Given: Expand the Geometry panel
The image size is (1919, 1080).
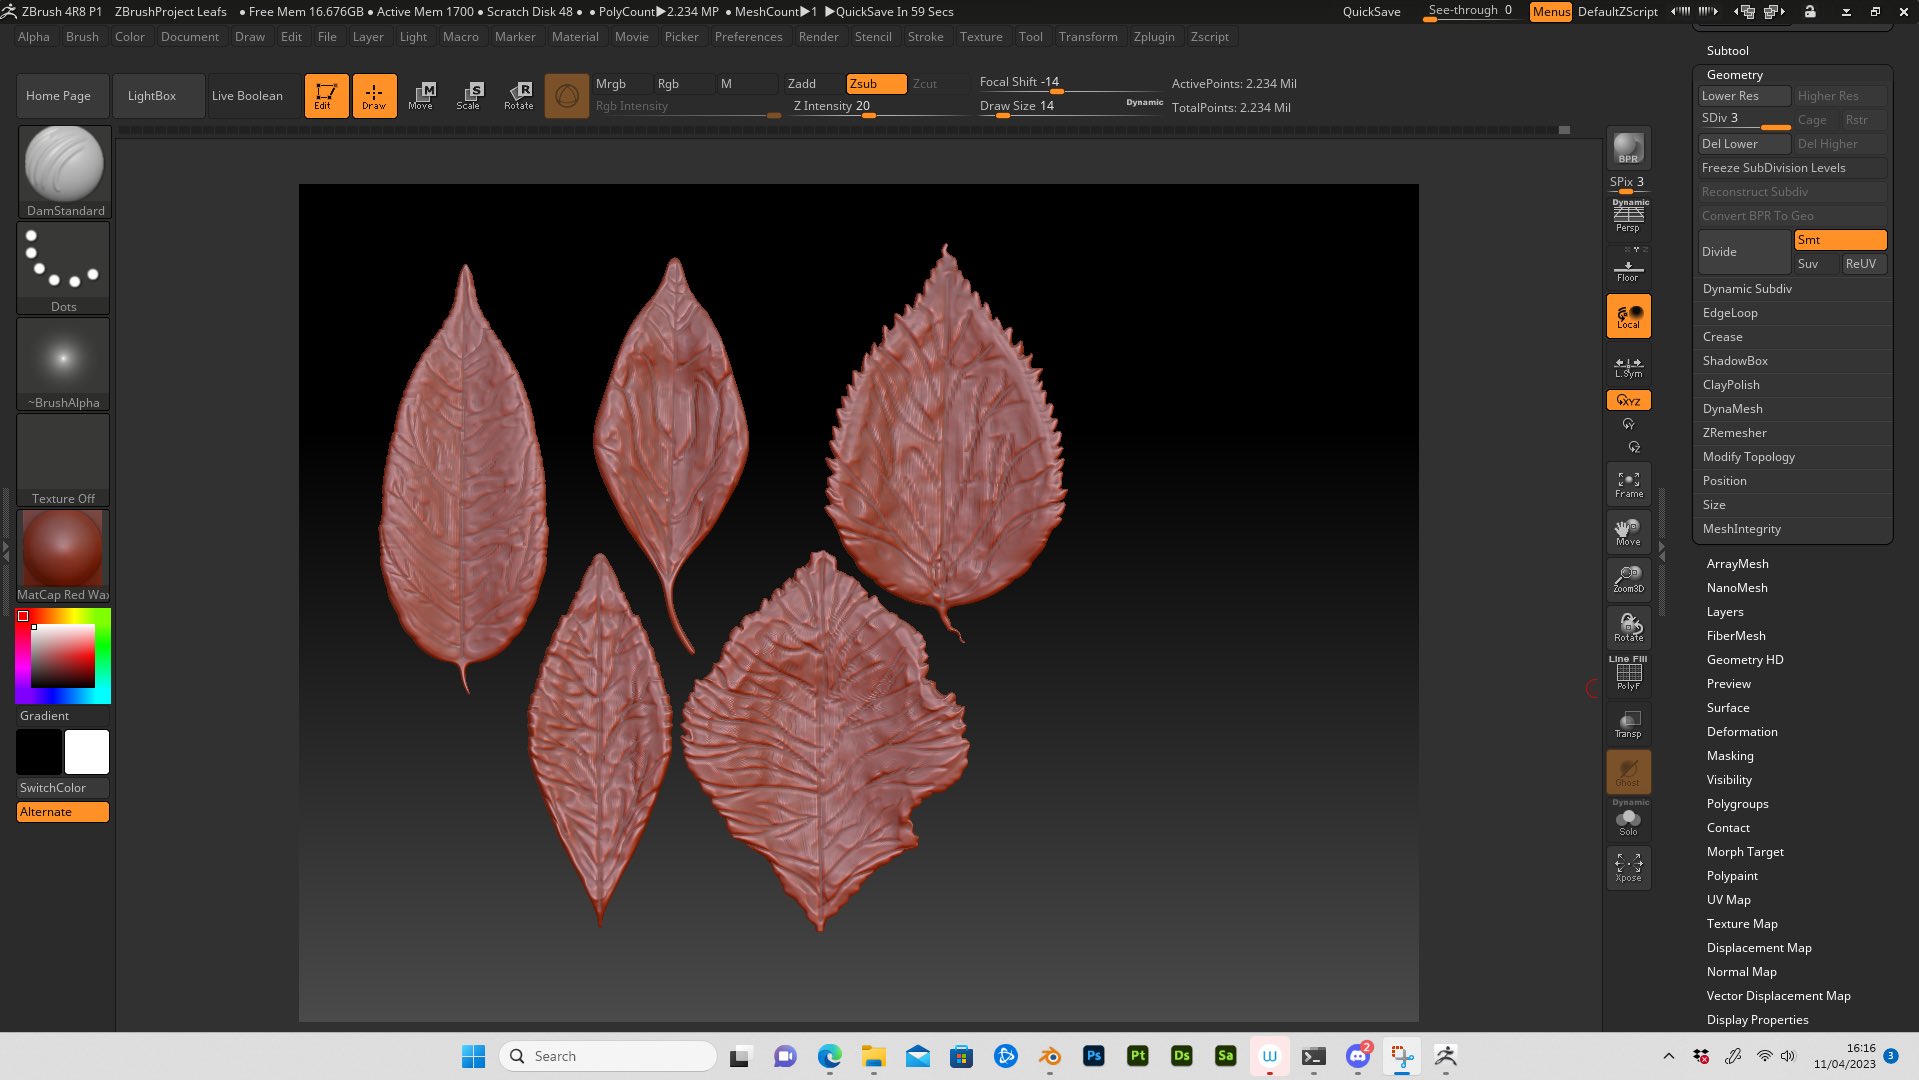Looking at the screenshot, I should pos(1735,74).
